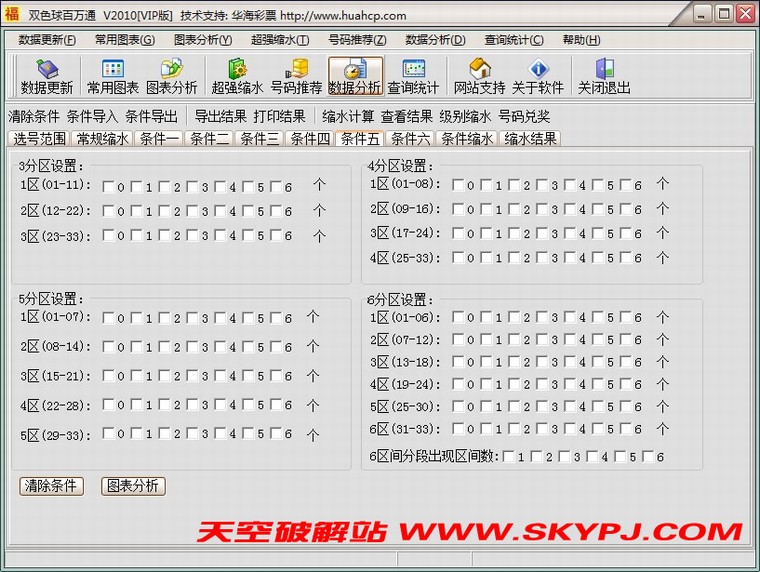Image resolution: width=760 pixels, height=572 pixels.
Task: Switch to the 缩水结果 tab
Action: click(529, 139)
